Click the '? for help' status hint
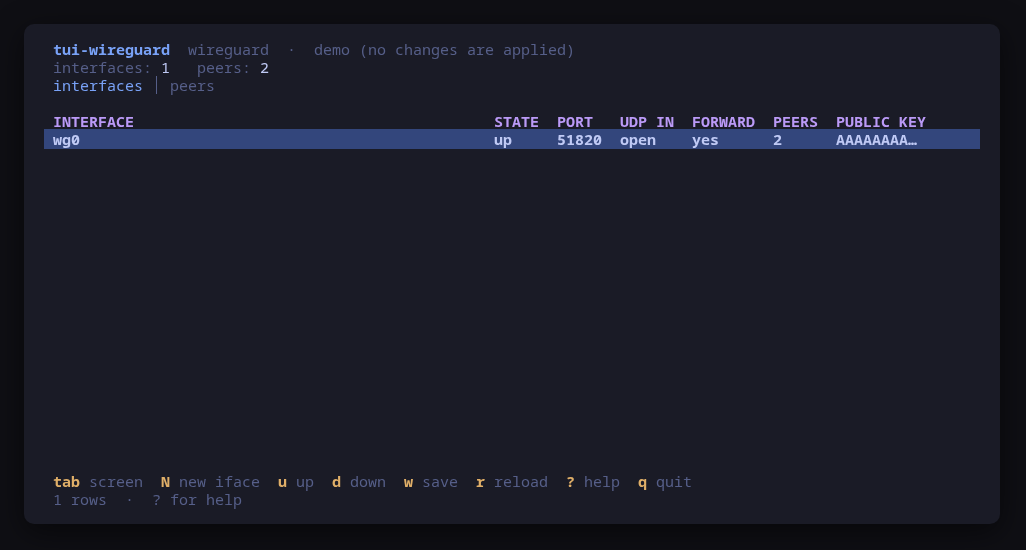This screenshot has height=550, width=1026. point(197,500)
